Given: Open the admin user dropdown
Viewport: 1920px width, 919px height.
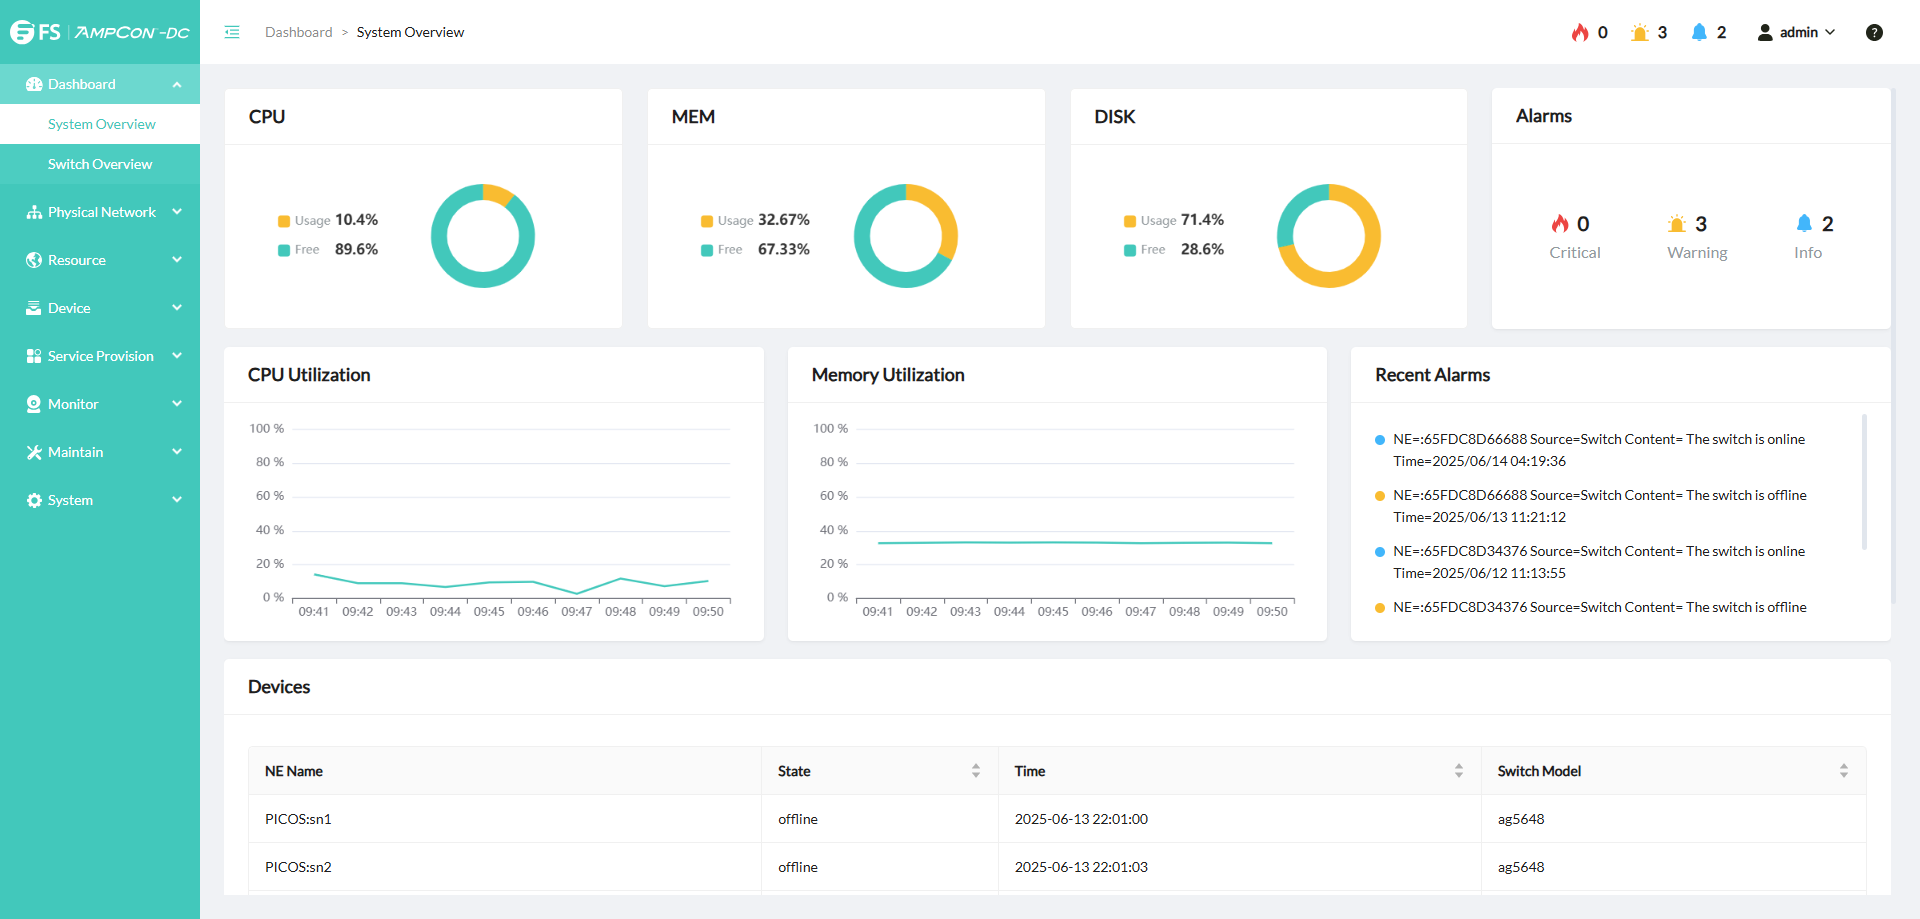Looking at the screenshot, I should [x=1796, y=32].
